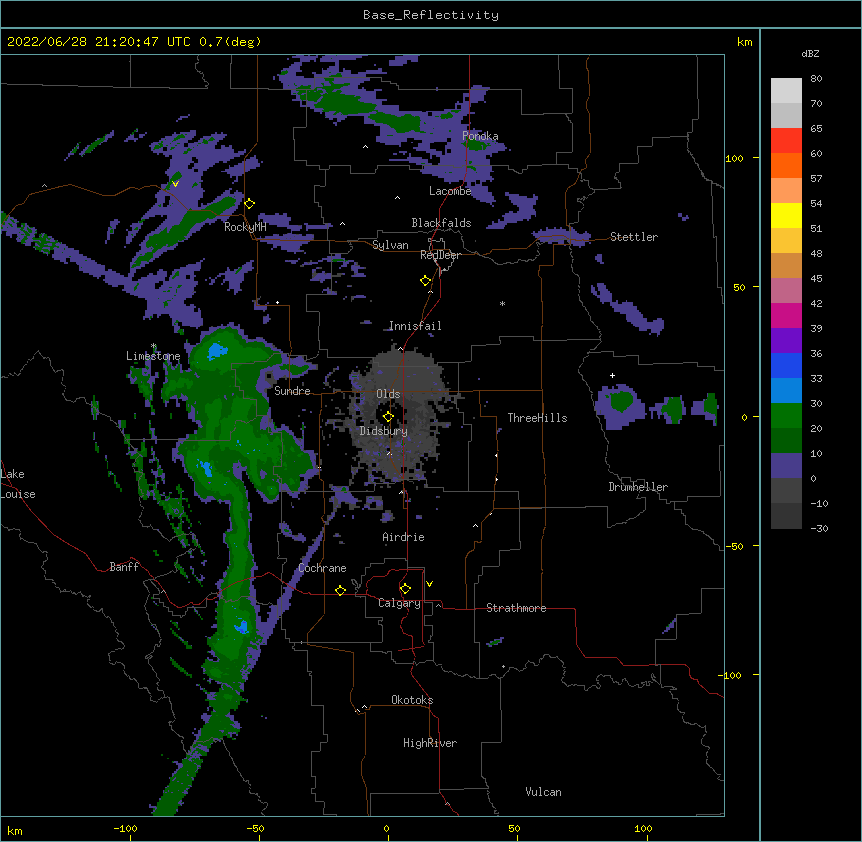Click the Blackfalds label
862x842 pixels.
441,223
